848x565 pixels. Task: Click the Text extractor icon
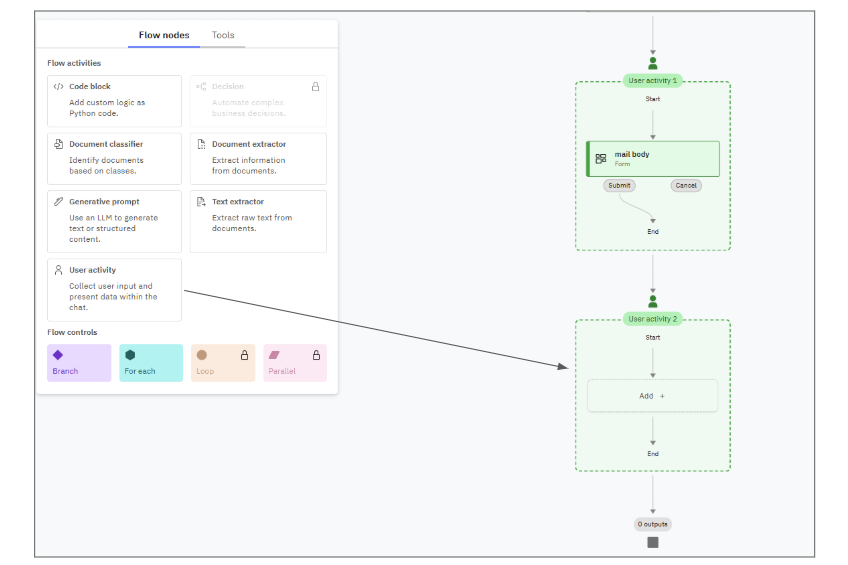tap(201, 202)
